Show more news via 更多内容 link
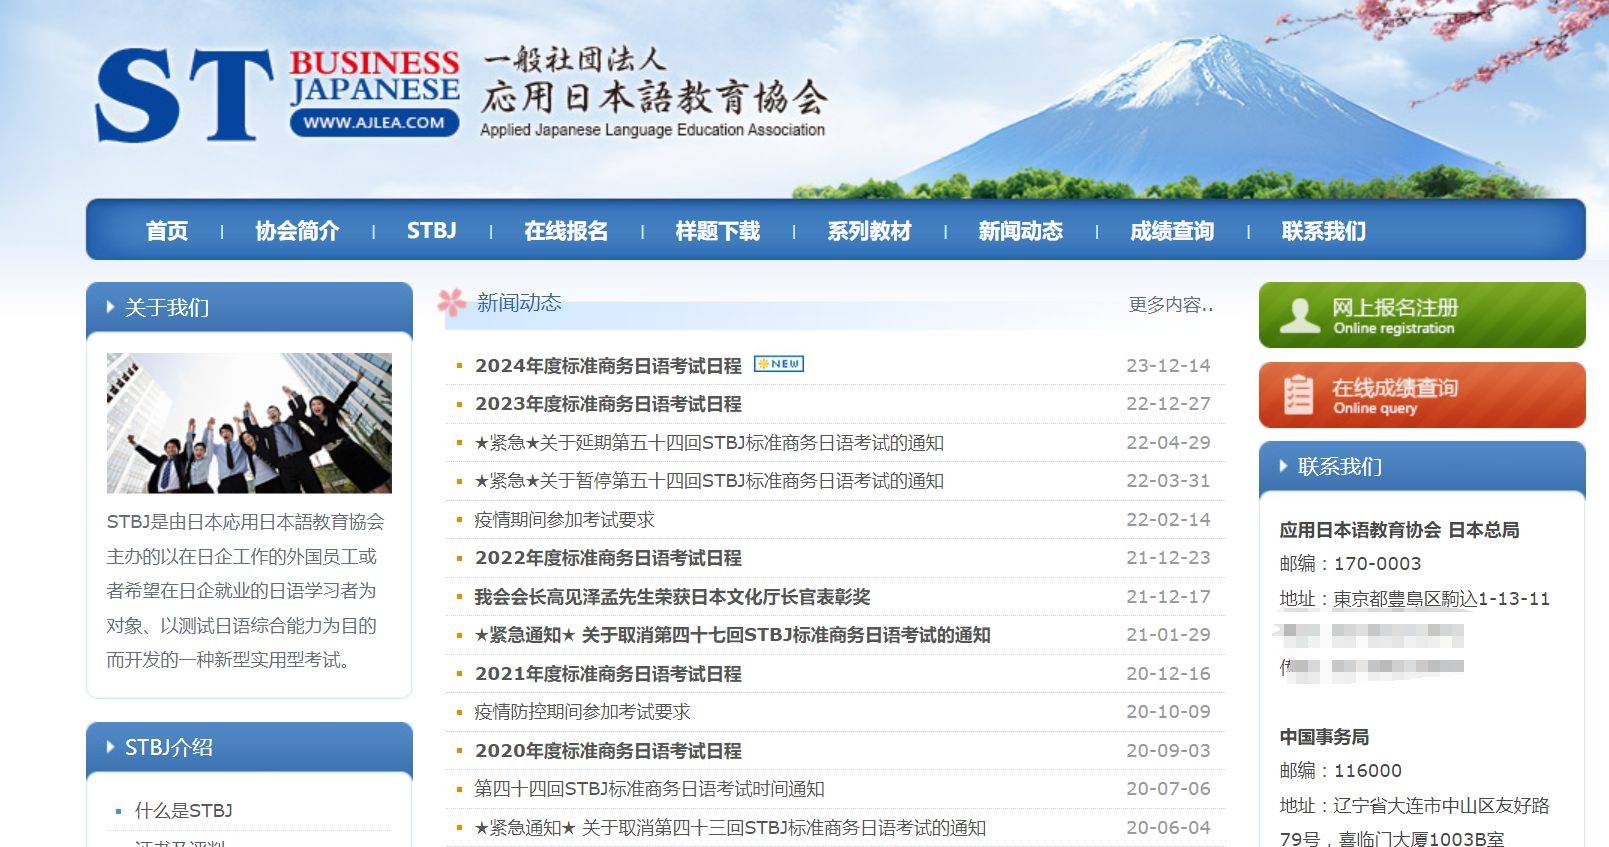 tap(1170, 305)
